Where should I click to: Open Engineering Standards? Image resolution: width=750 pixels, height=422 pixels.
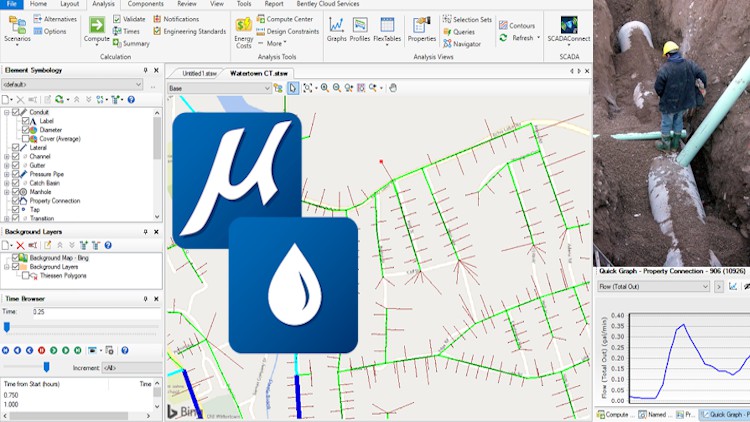[x=189, y=31]
